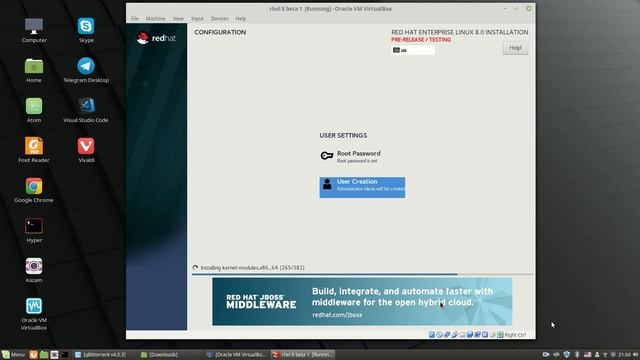Click the US flag keyboard layout tray icon
640x360 pixels.
click(587, 355)
